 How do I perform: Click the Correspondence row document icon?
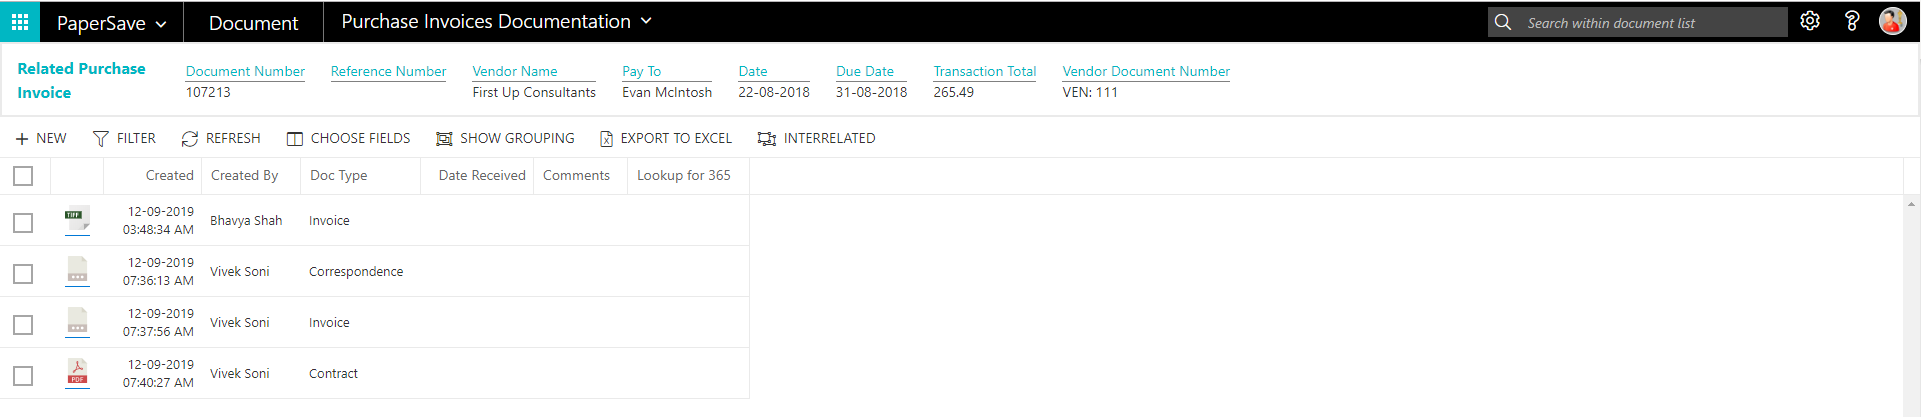point(77,271)
